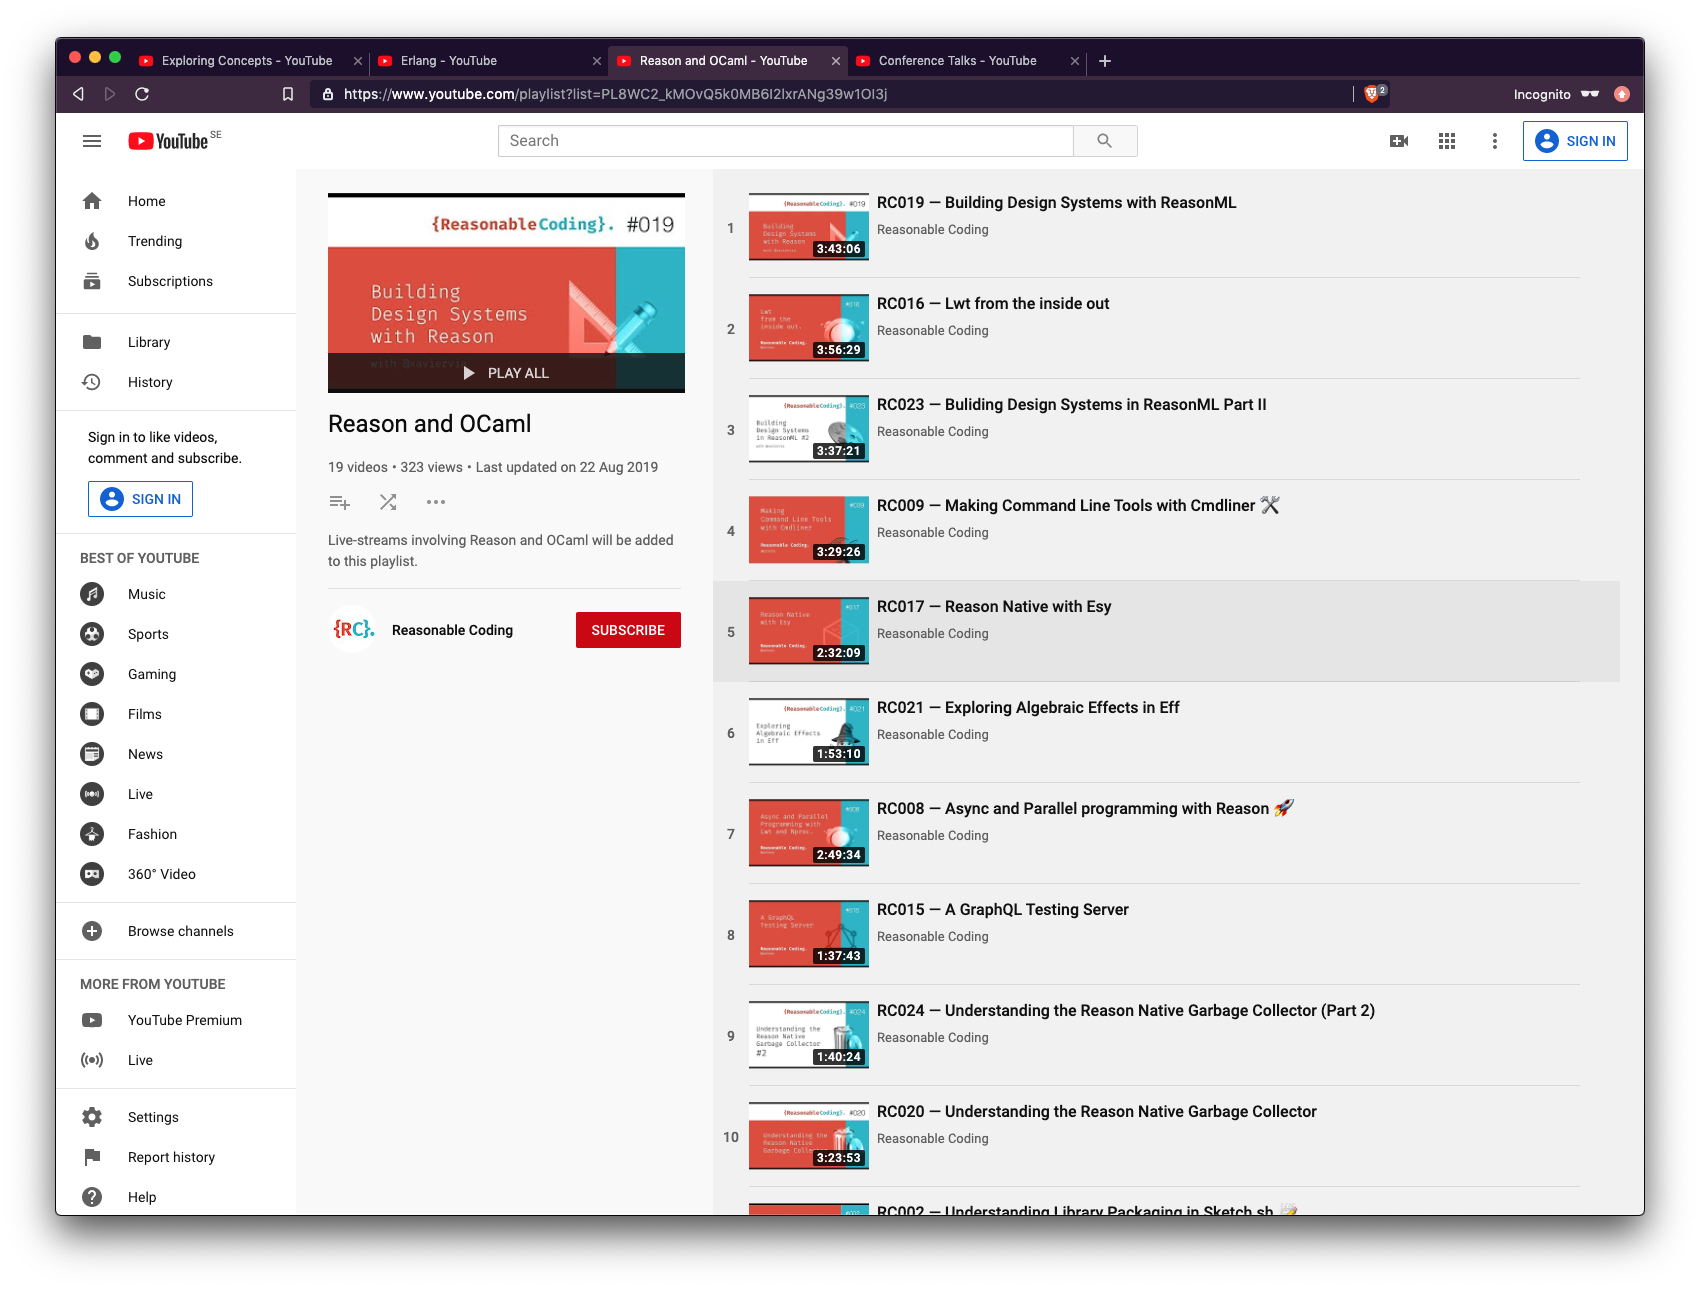Open the create video icon
This screenshot has width=1700, height=1289.
pyautogui.click(x=1398, y=141)
